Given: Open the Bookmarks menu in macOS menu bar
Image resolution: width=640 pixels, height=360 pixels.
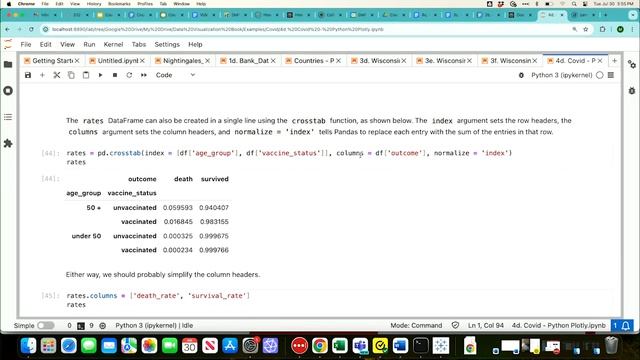Looking at the screenshot, I should (x=119, y=4).
